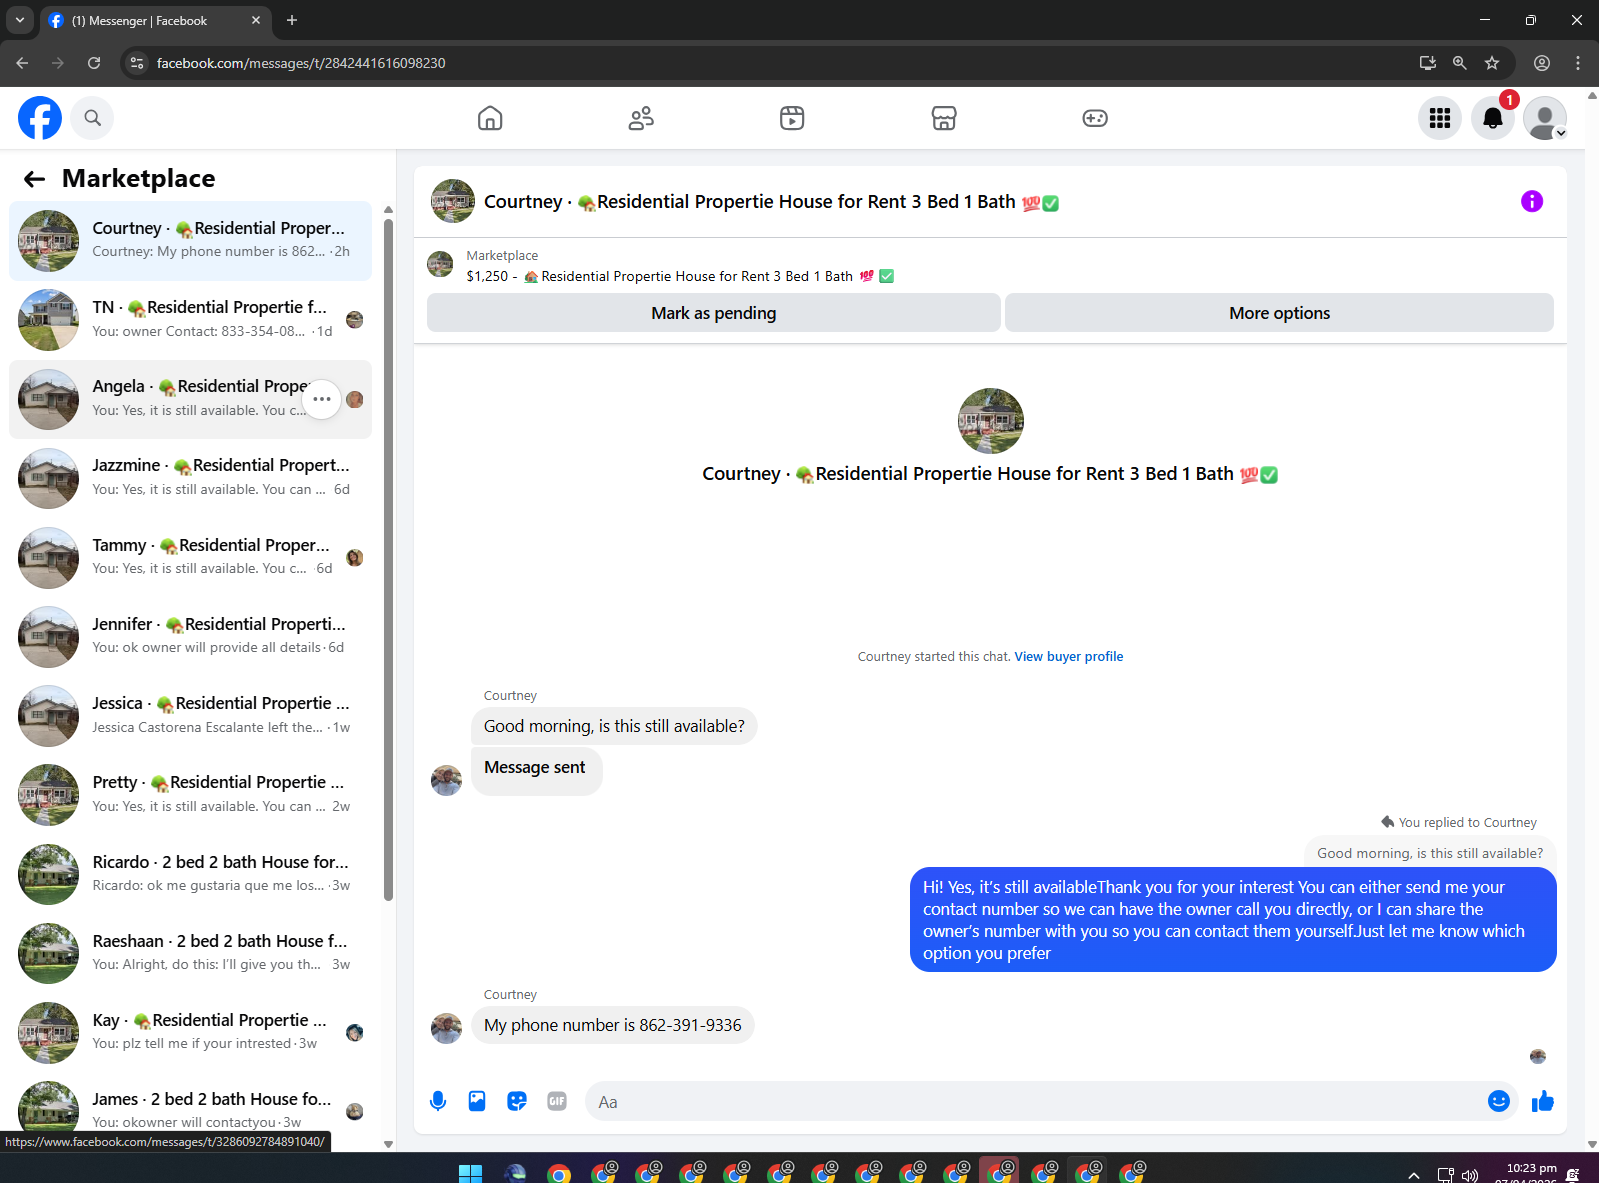Screen dimensions: 1599x1183
Task: Click More options button
Action: coord(1279,313)
